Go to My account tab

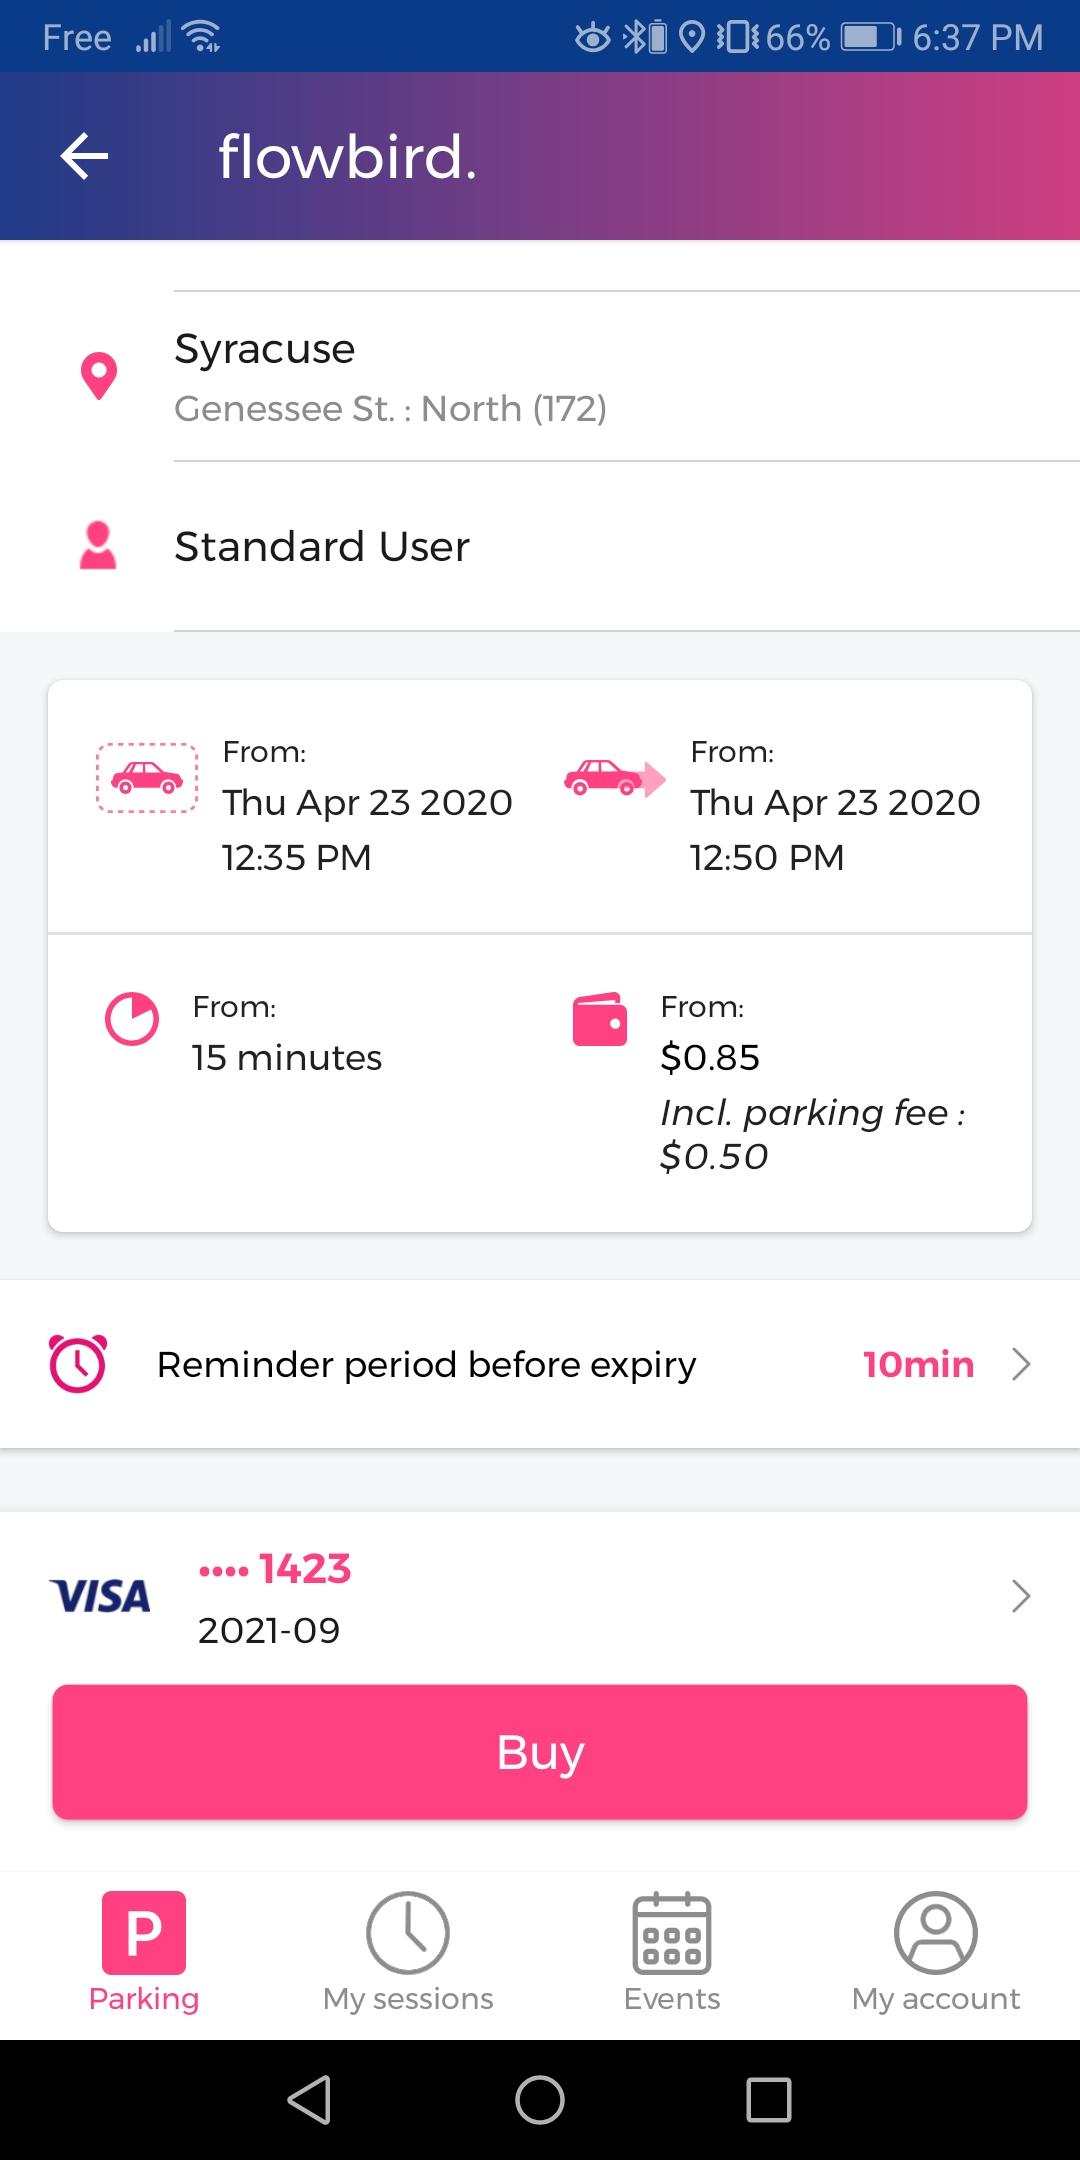tap(936, 1952)
